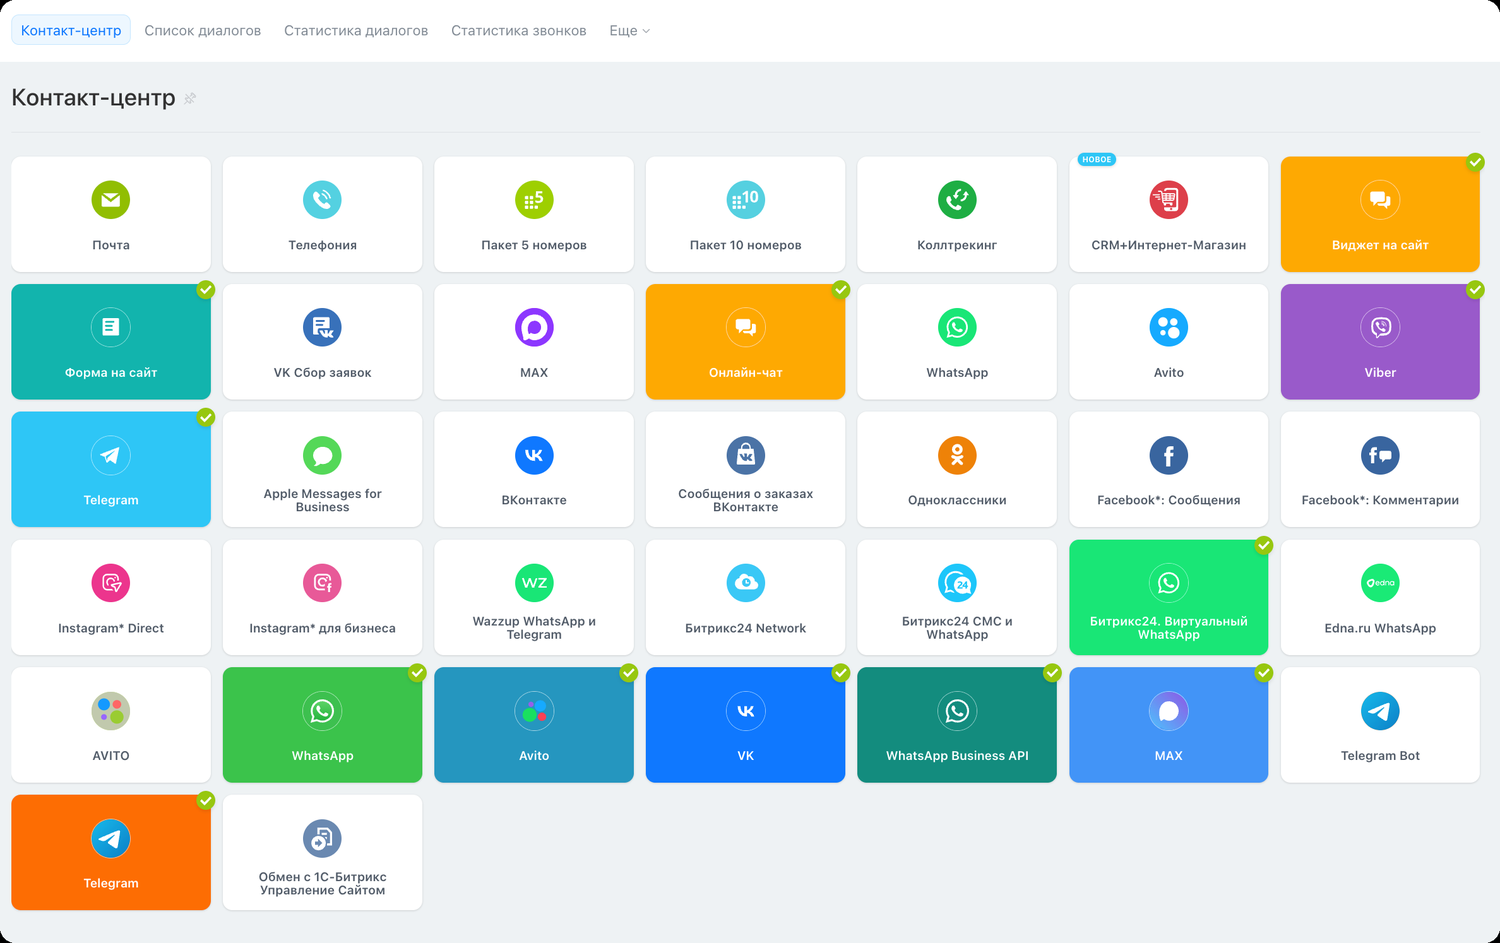1500x943 pixels.
Task: Open the Список диалогов tab
Action: pos(203,31)
